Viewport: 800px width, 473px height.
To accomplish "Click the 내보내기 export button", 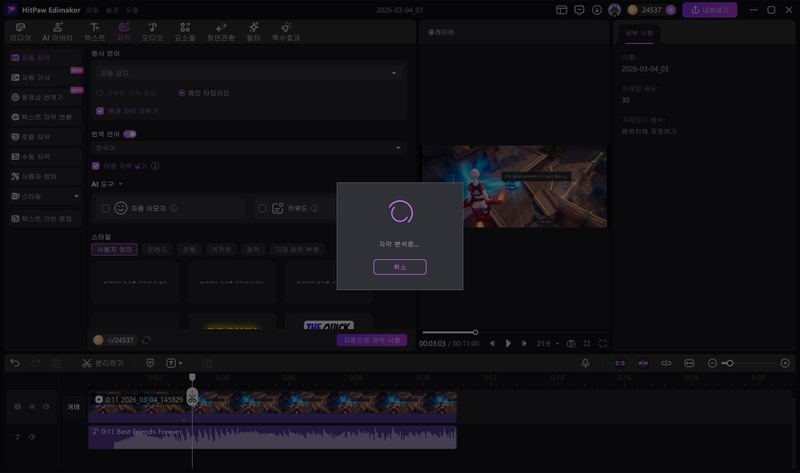I will [709, 10].
